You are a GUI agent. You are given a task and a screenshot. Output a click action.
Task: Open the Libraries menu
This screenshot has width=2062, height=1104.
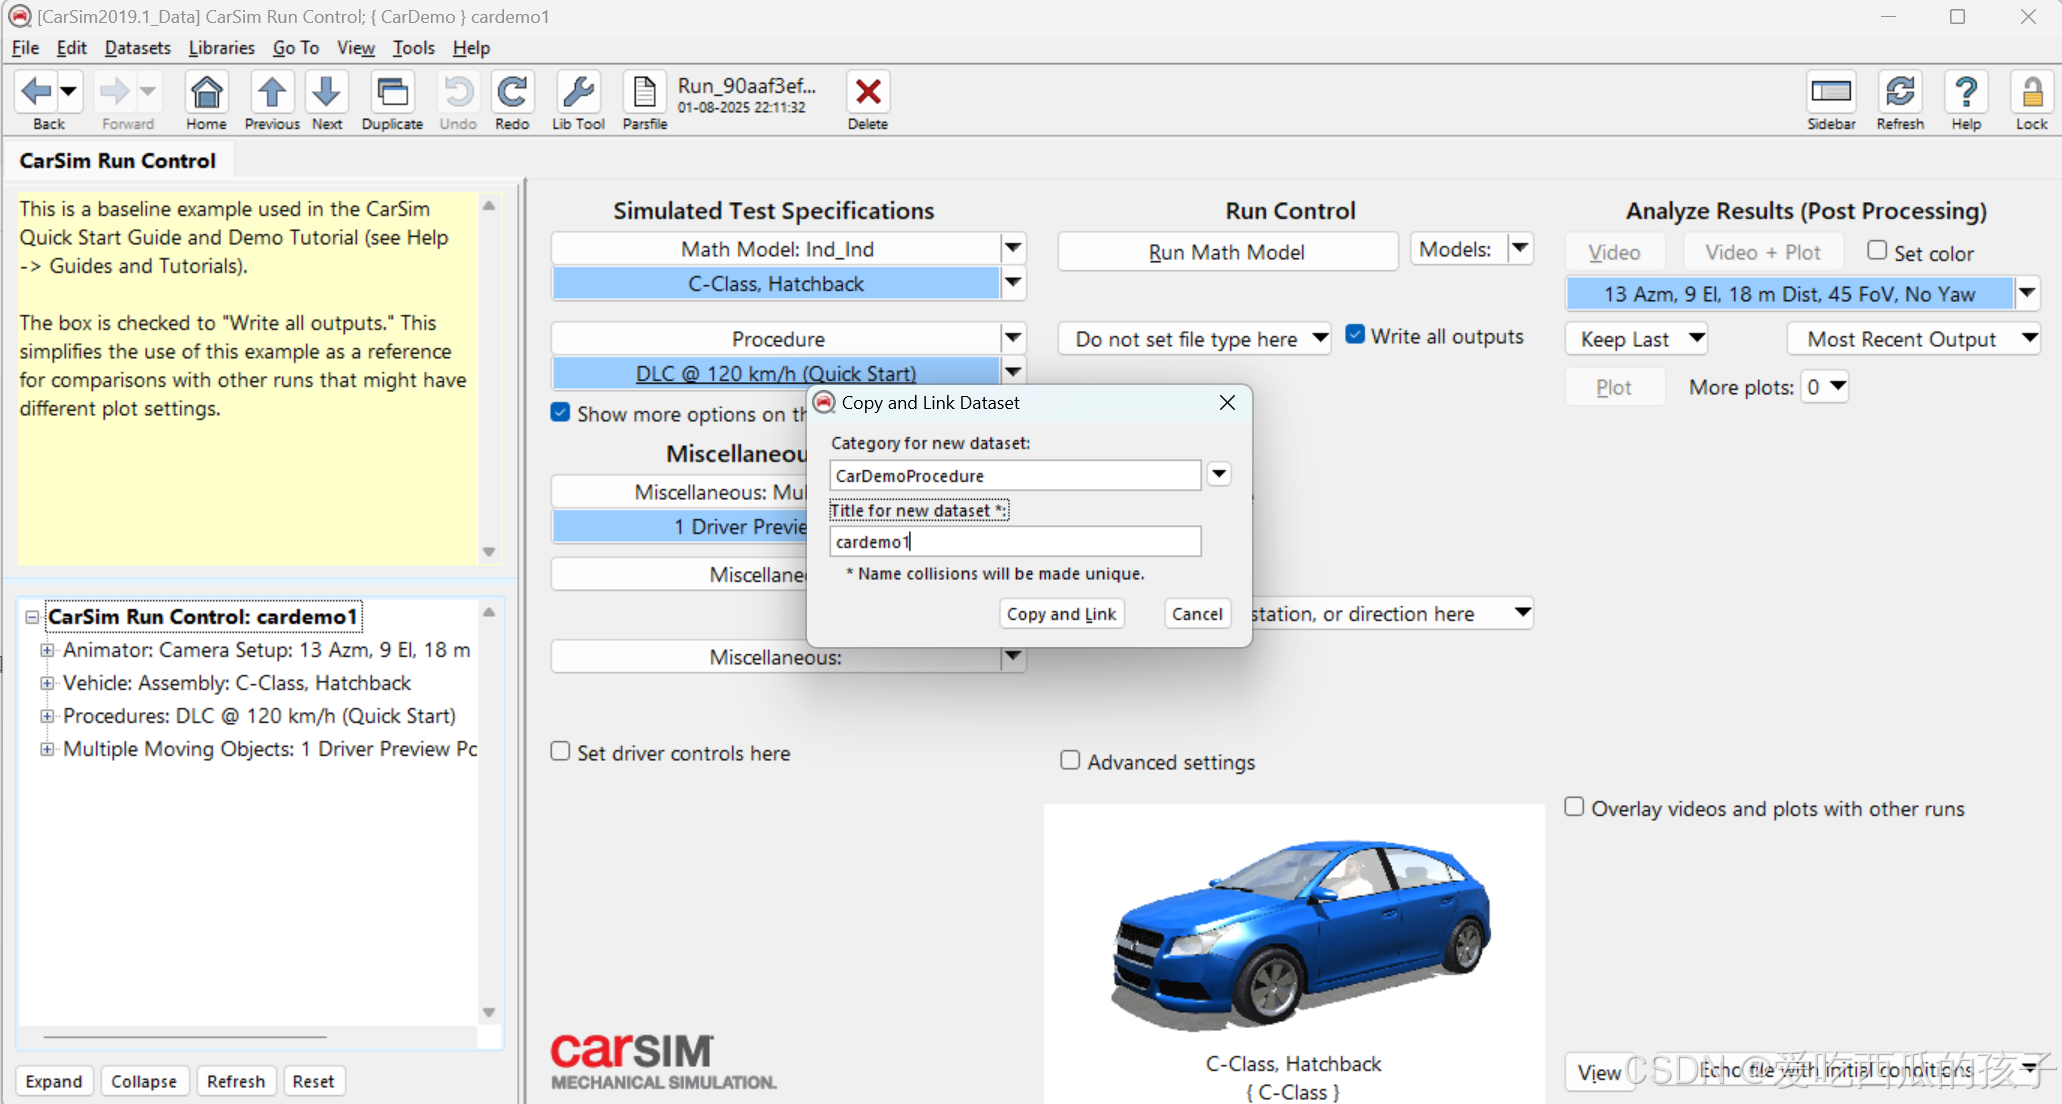pos(221,48)
